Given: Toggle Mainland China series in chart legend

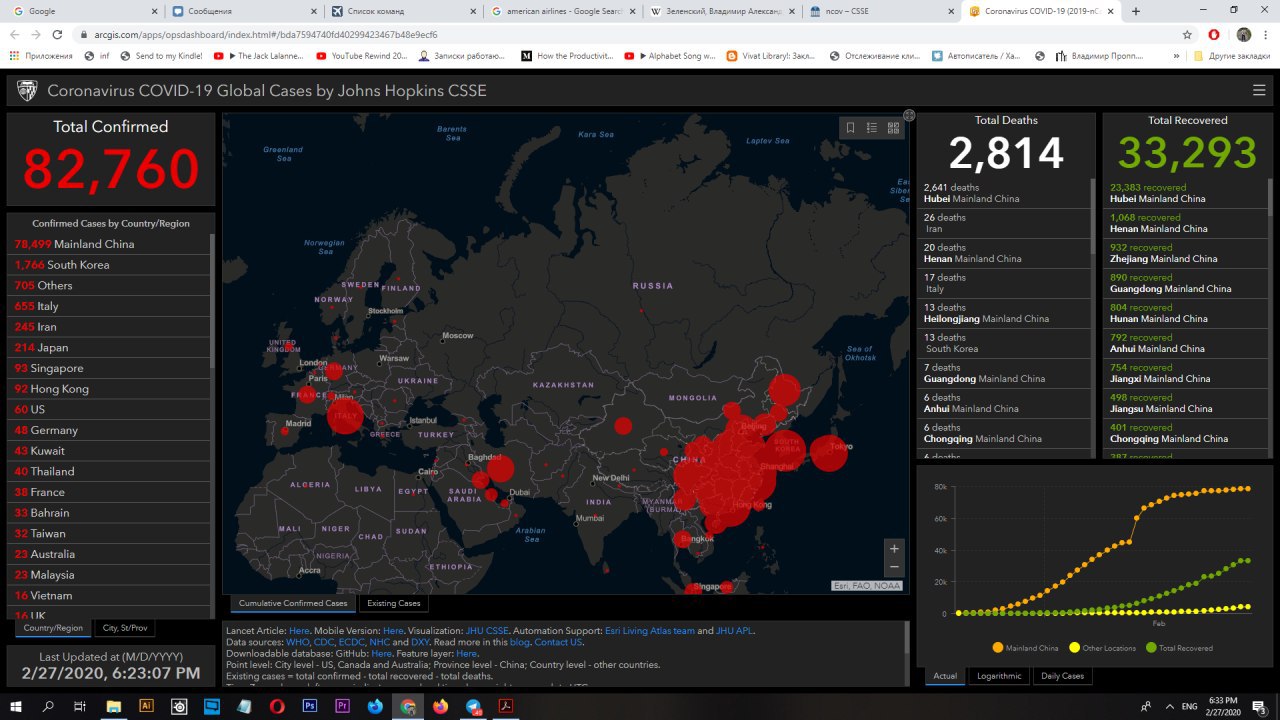Looking at the screenshot, I should [x=1026, y=648].
